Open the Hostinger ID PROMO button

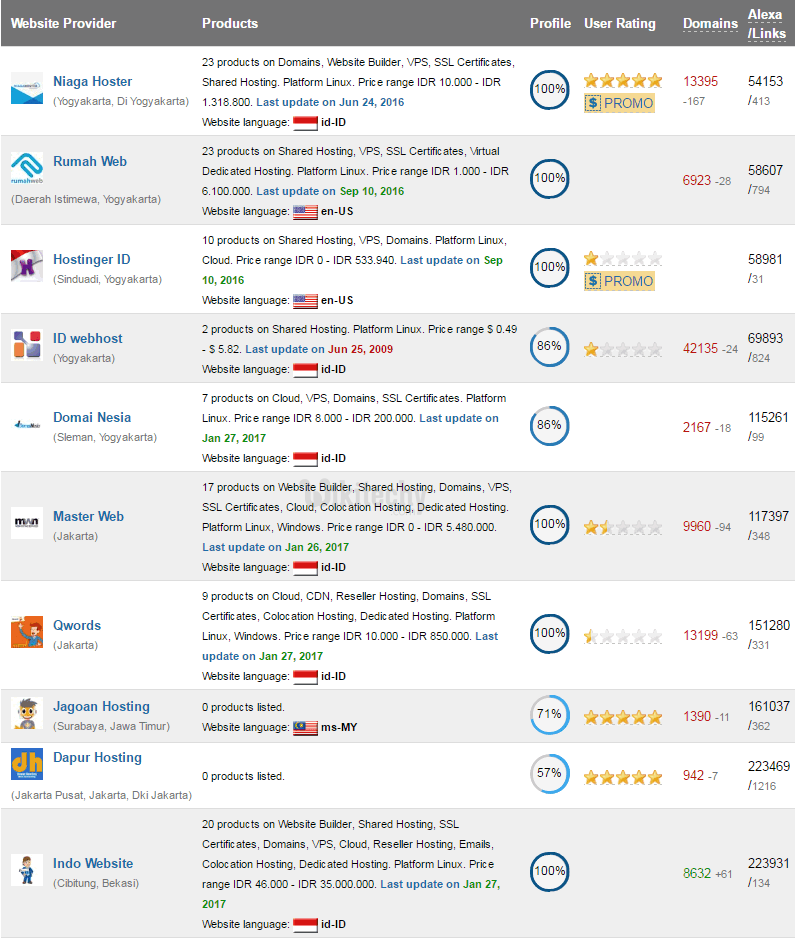pos(620,281)
